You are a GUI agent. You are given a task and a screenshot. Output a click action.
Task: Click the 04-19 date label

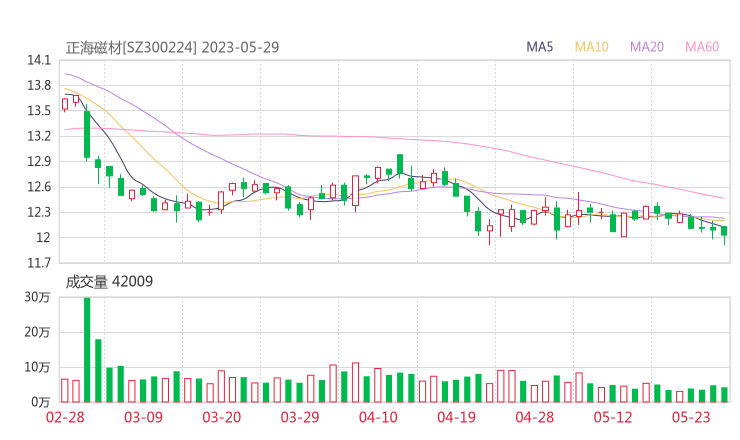(456, 417)
